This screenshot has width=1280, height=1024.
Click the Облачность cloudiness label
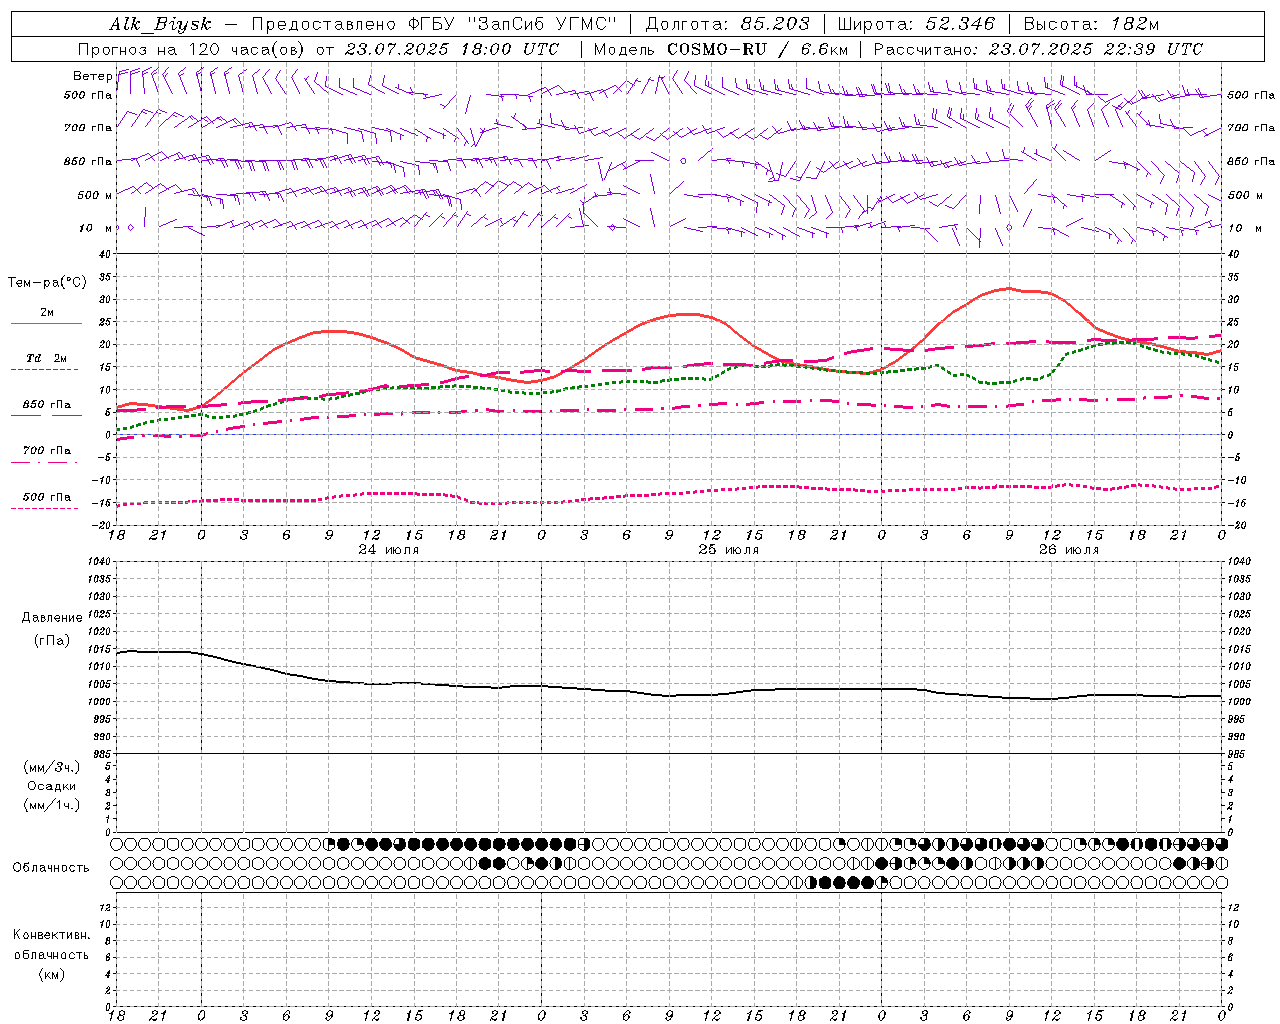(x=51, y=868)
